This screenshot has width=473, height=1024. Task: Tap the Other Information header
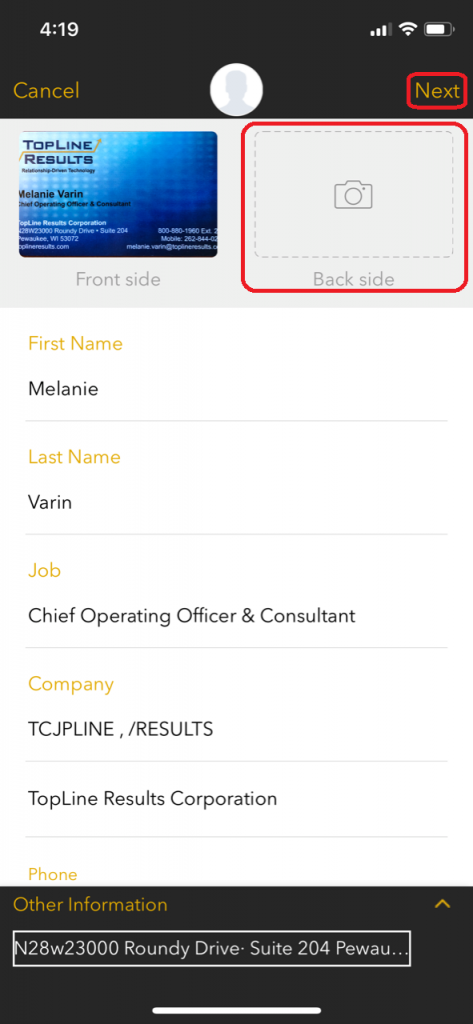(x=90, y=904)
